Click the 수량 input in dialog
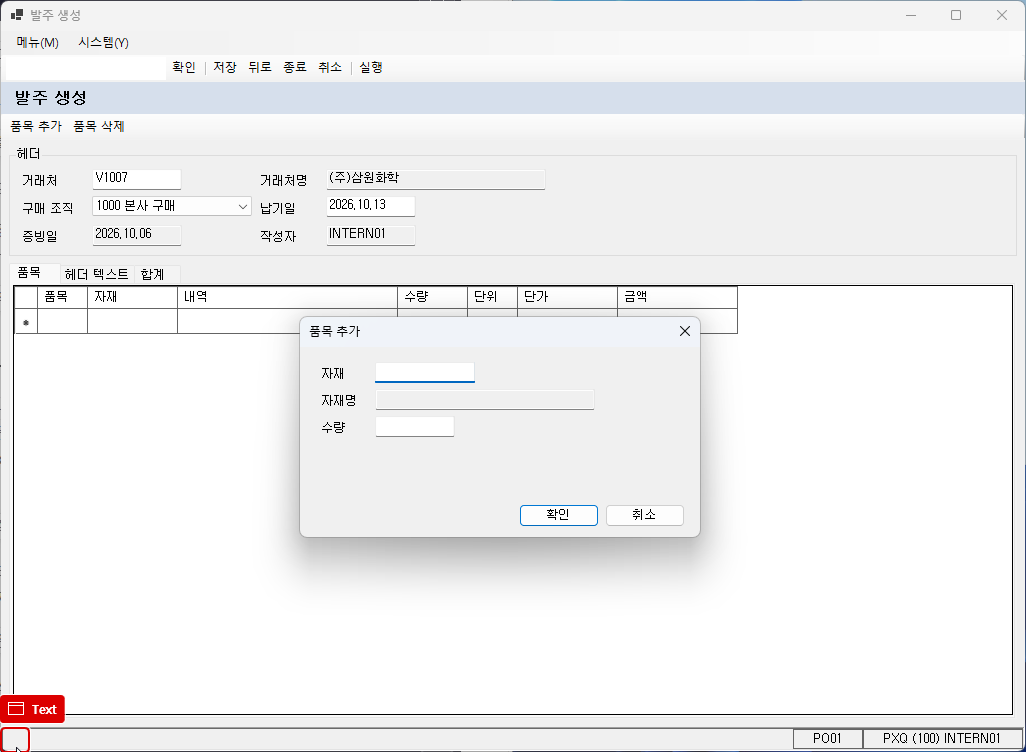Viewport: 1026px width, 752px height. 415,427
